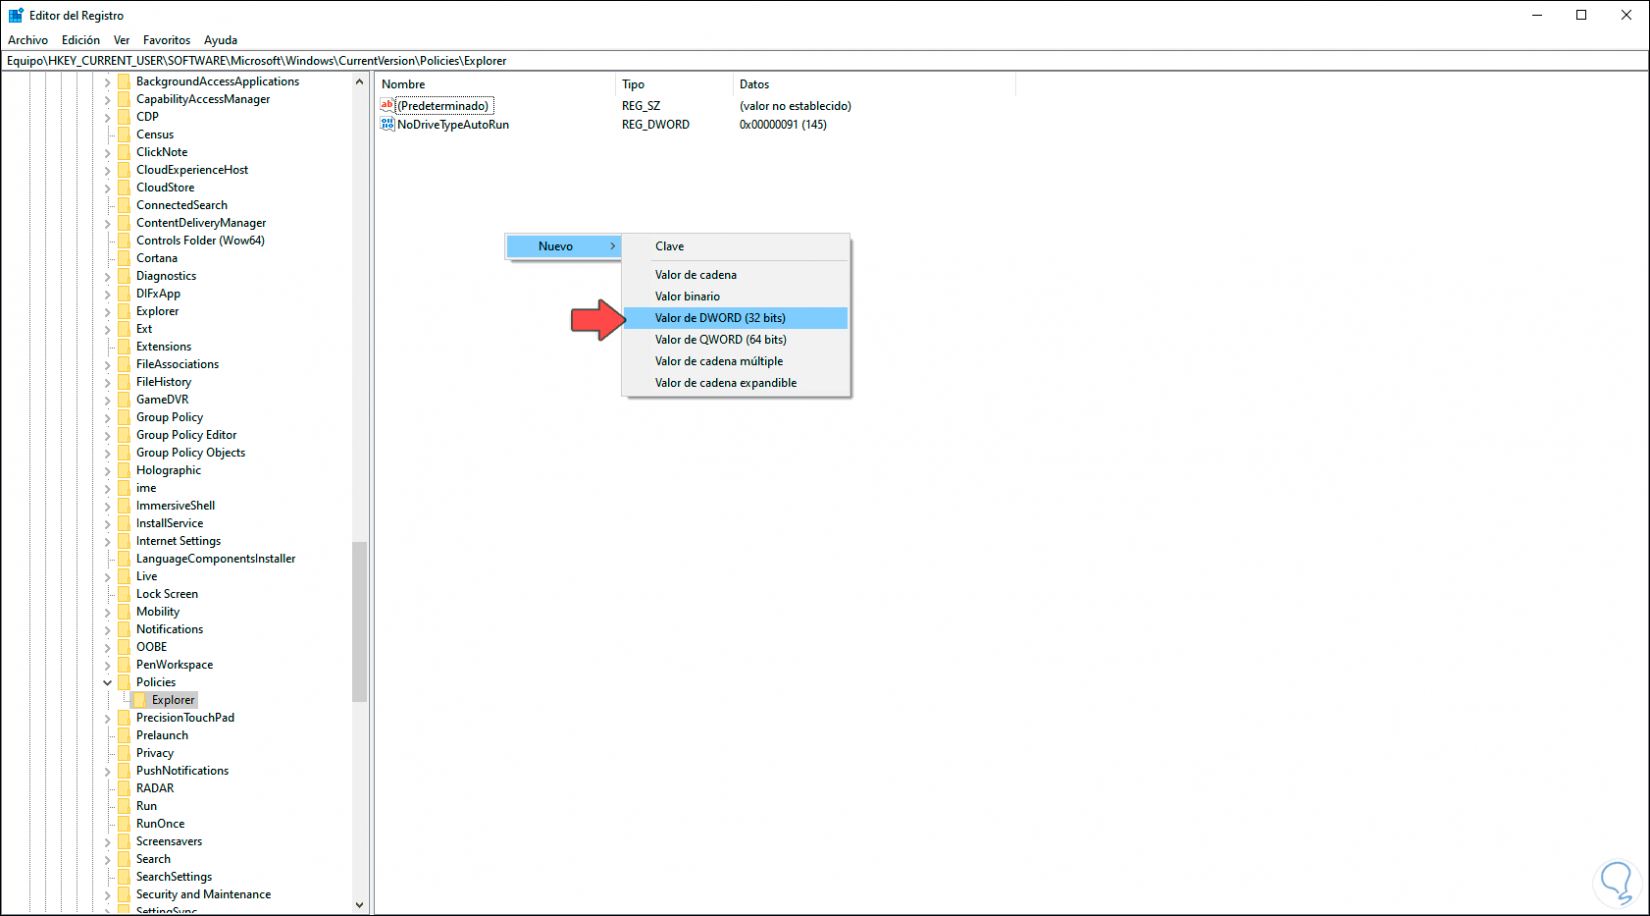Viewport: 1650px width, 916px height.
Task: Select the Group Policy Editor key label
Action: [x=187, y=435]
